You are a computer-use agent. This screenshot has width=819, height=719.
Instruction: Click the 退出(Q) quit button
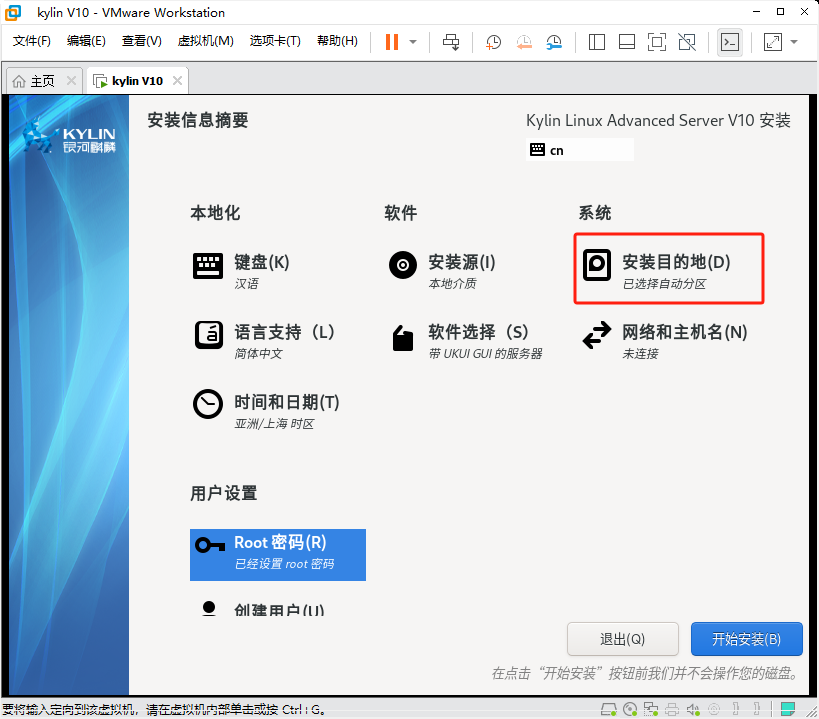[x=623, y=639]
